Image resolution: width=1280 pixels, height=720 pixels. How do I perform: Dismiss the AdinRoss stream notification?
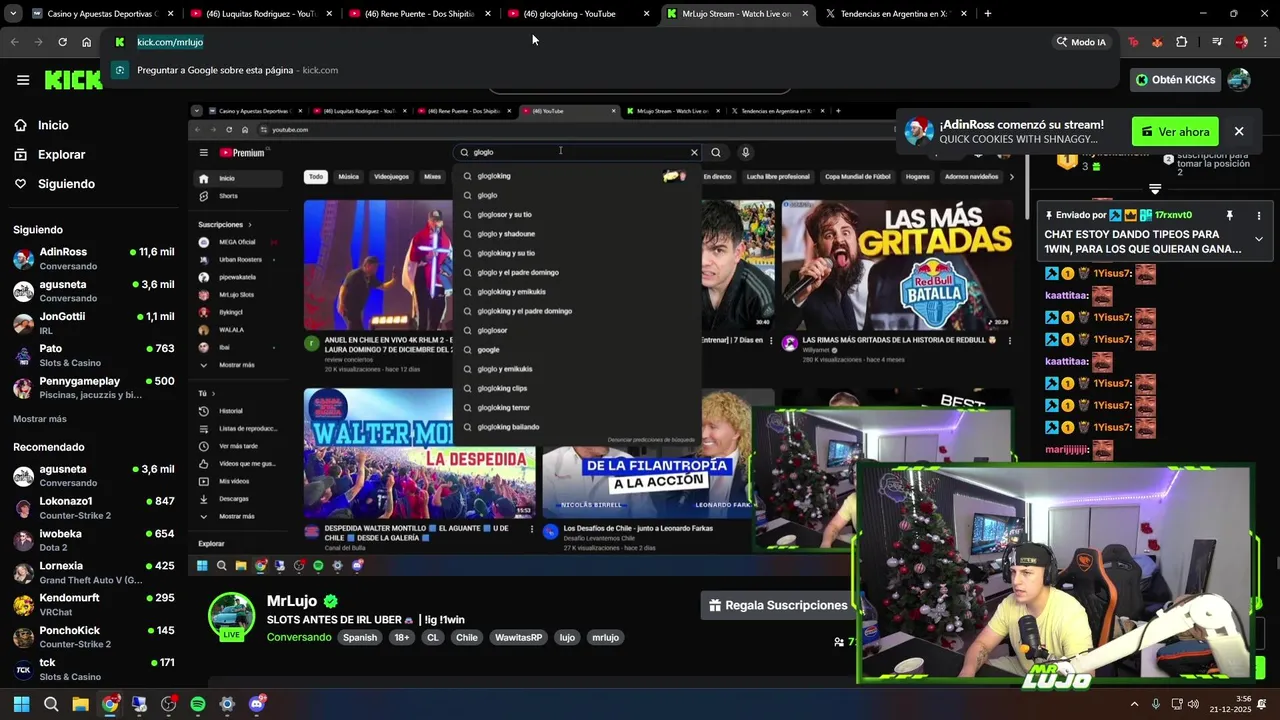pos(1239,132)
